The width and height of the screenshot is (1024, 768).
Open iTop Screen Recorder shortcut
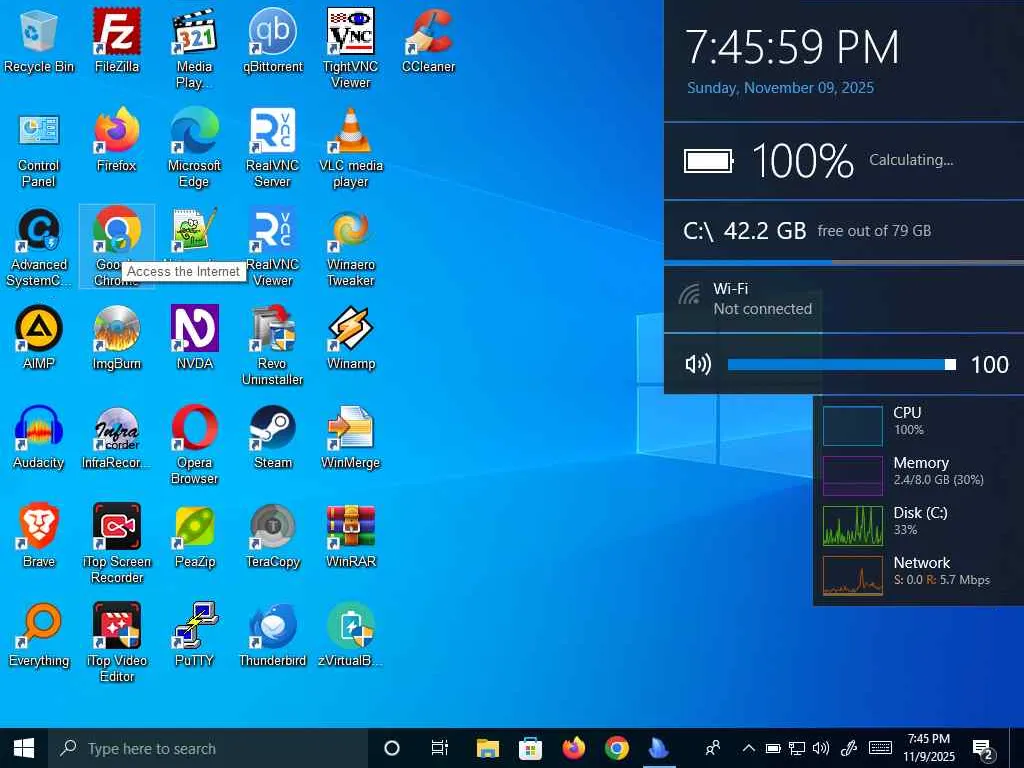[x=117, y=544]
